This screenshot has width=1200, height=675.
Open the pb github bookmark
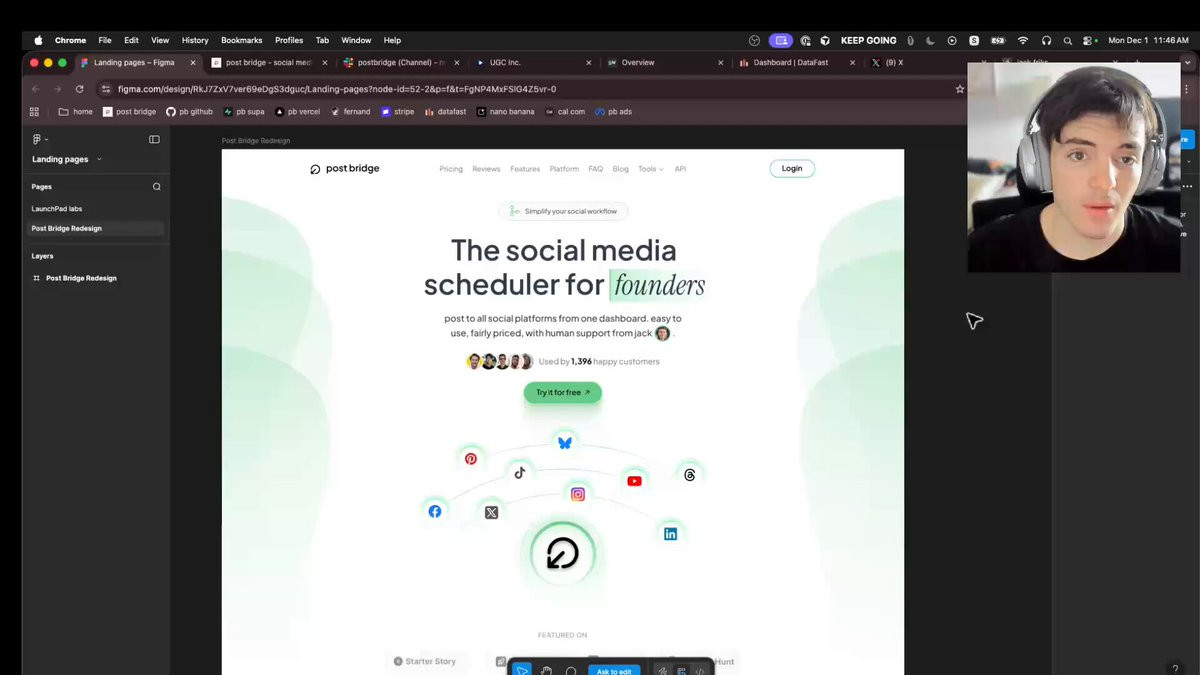coord(189,112)
